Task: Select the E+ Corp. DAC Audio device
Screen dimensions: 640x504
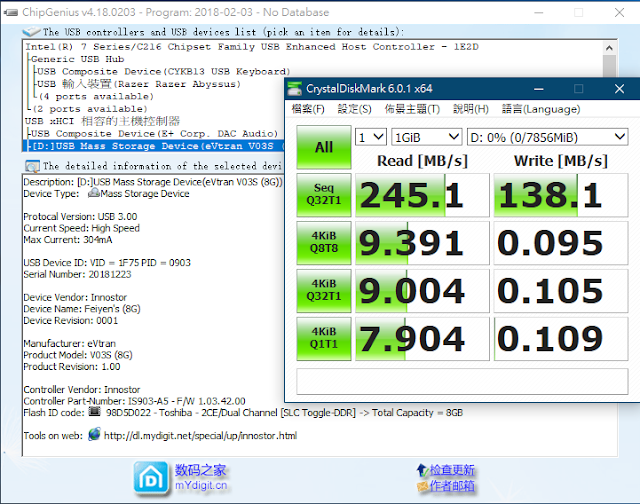Action: pyautogui.click(x=154, y=133)
